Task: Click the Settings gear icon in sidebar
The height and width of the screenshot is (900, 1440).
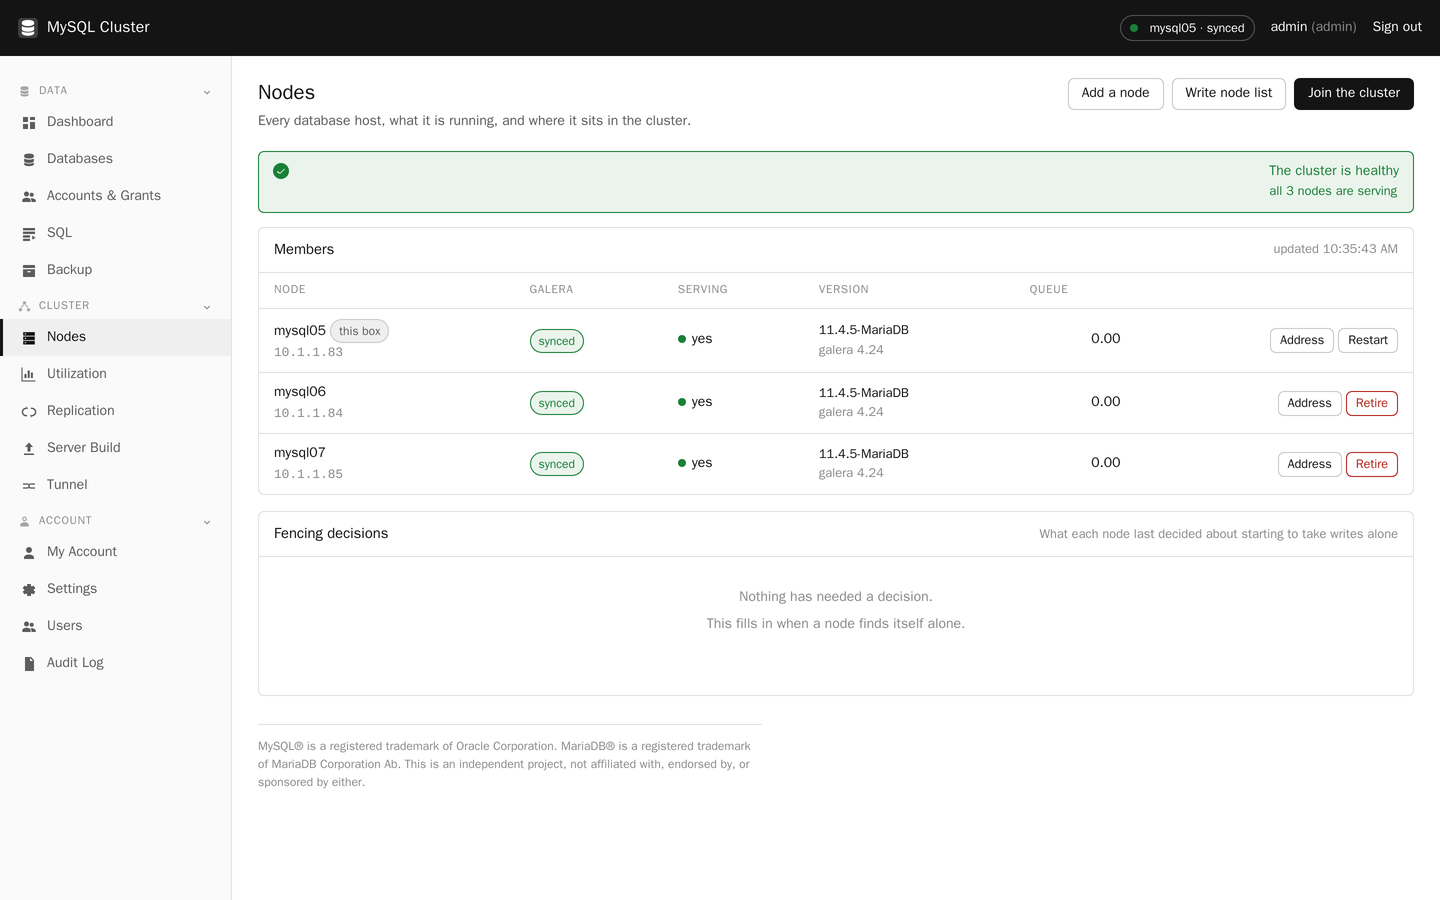Action: [29, 589]
